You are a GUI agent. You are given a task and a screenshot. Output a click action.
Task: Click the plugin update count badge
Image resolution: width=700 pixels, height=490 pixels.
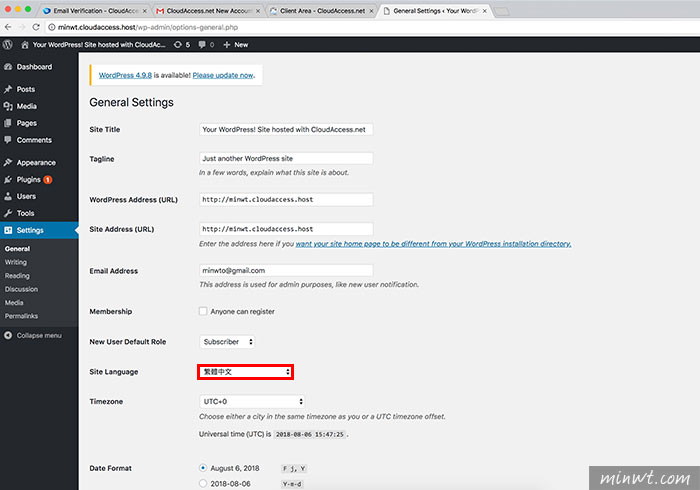pyautogui.click(x=48, y=179)
